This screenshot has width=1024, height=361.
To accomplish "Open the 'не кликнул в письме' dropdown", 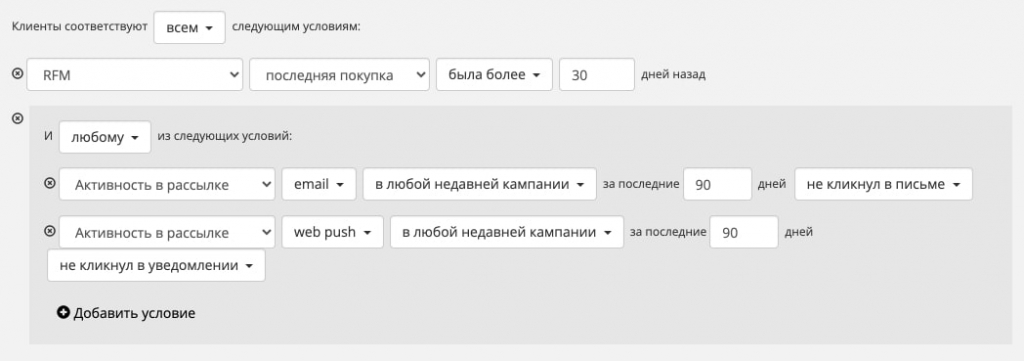I will tap(883, 184).
